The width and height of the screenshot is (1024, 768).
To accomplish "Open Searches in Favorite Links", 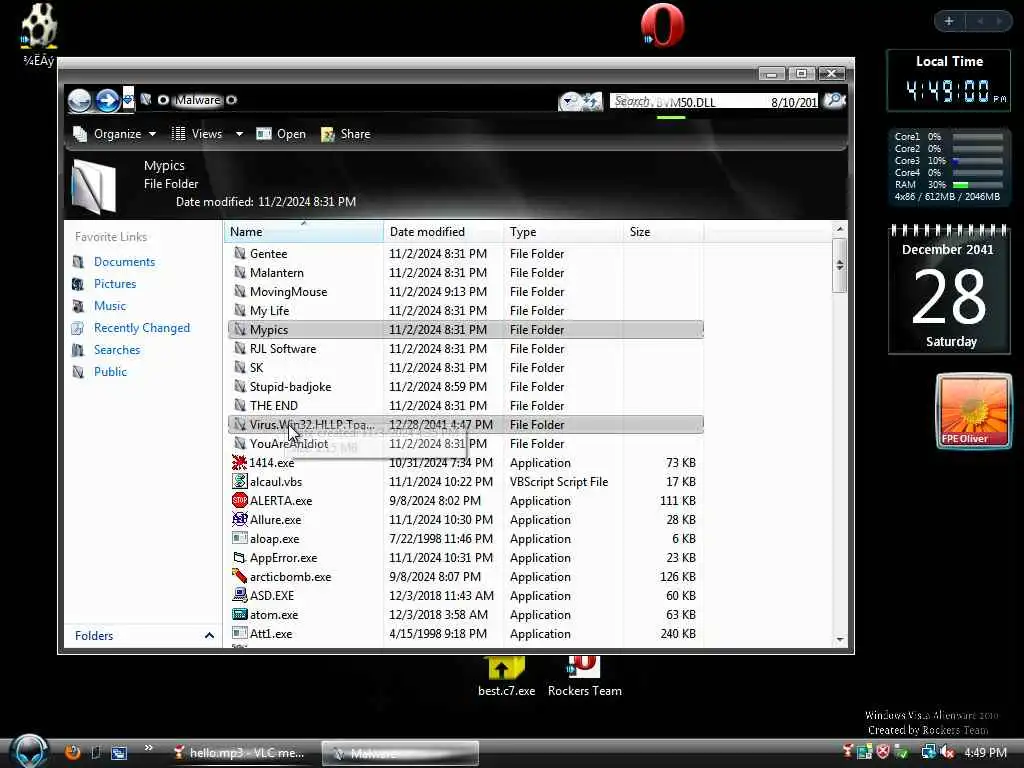I will tap(117, 350).
